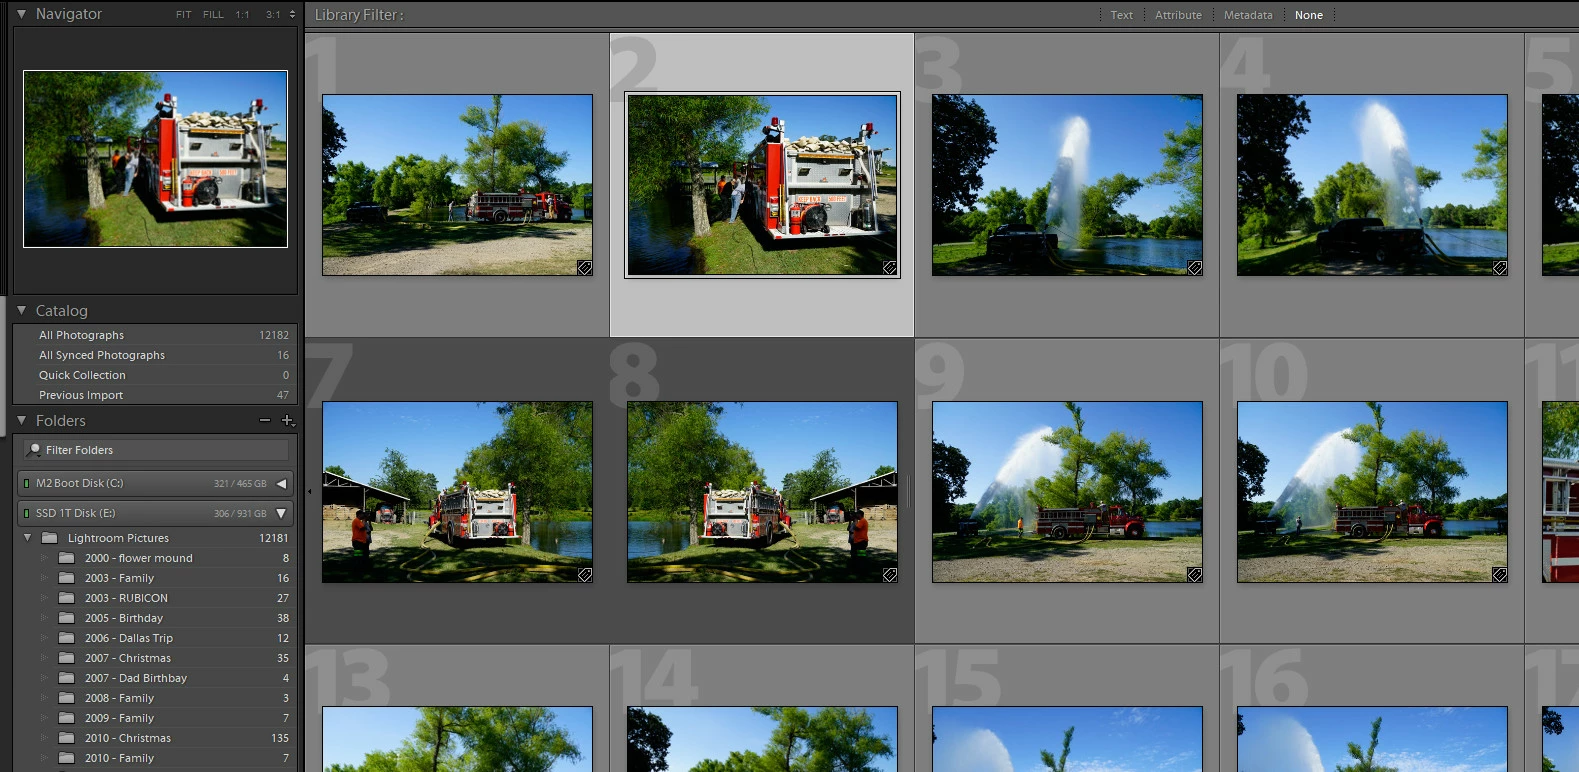Viewport: 1579px width, 772px height.
Task: Collapse the SSD 1T Disk (E:) volume arrow
Action: 281,514
